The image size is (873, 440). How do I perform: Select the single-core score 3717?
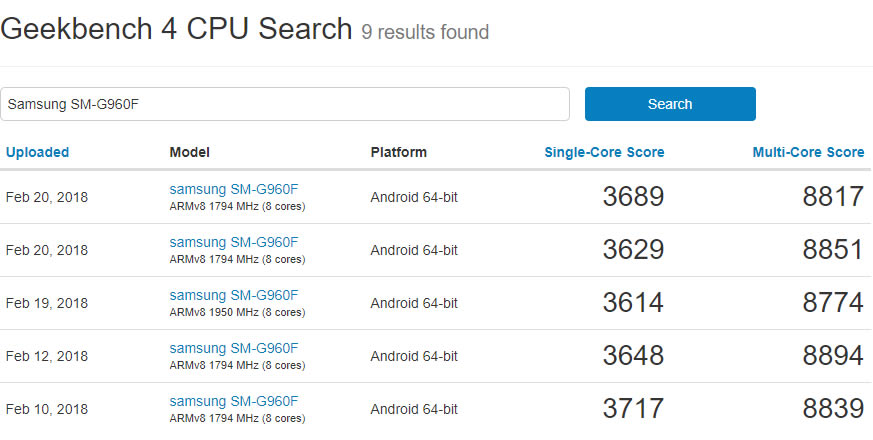pos(633,409)
